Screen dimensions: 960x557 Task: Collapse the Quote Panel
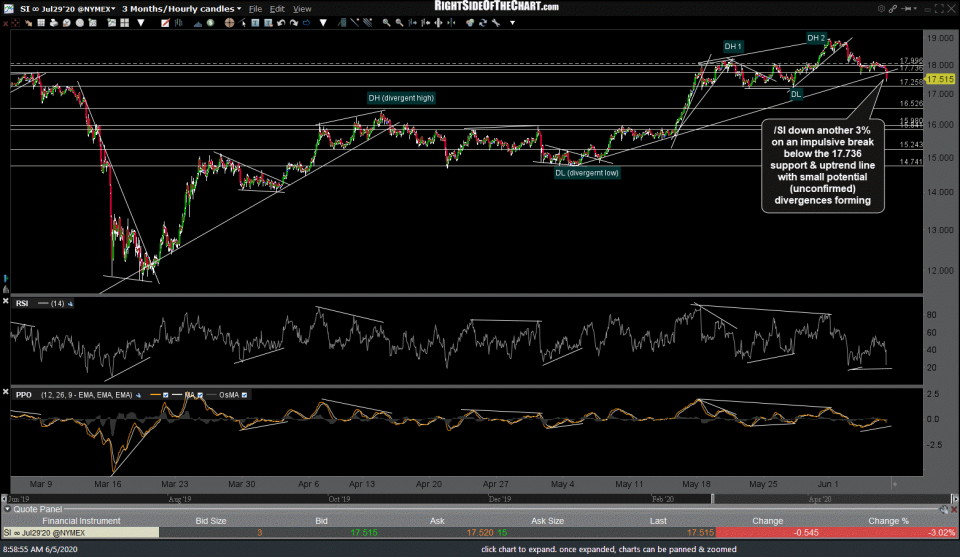pos(6,508)
